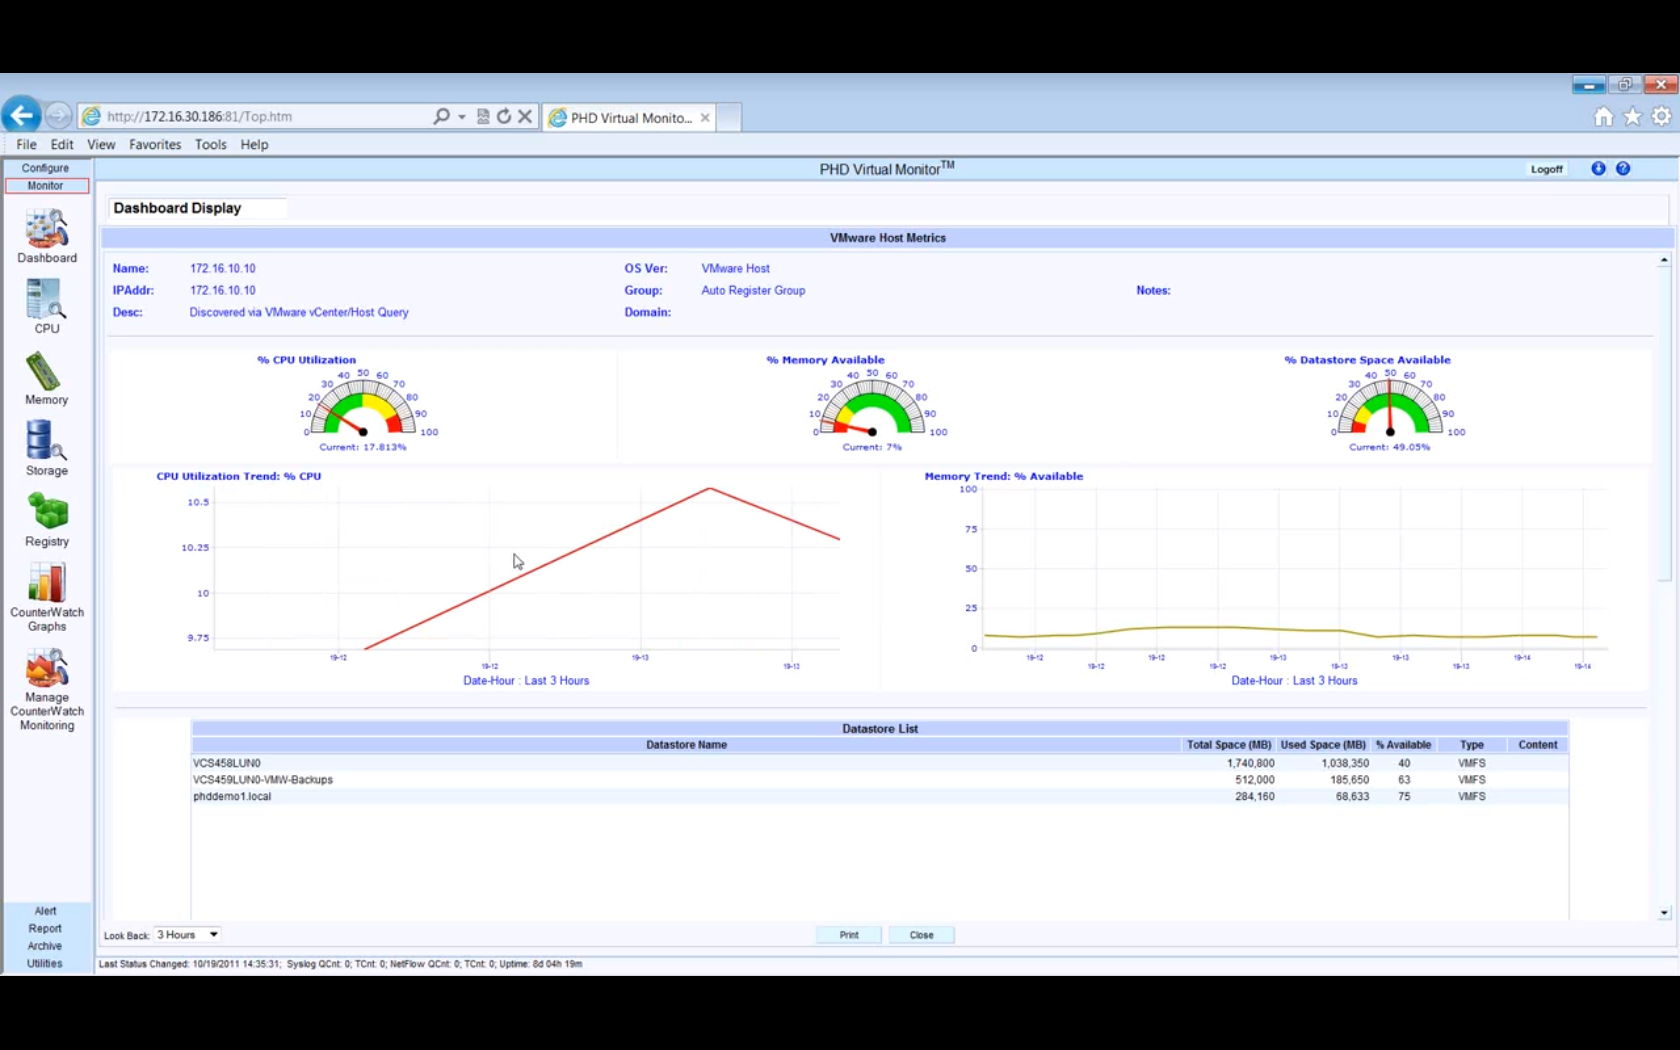1680x1050 pixels.
Task: Click the CPU Utilization Trend chart
Action: pyautogui.click(x=525, y=570)
